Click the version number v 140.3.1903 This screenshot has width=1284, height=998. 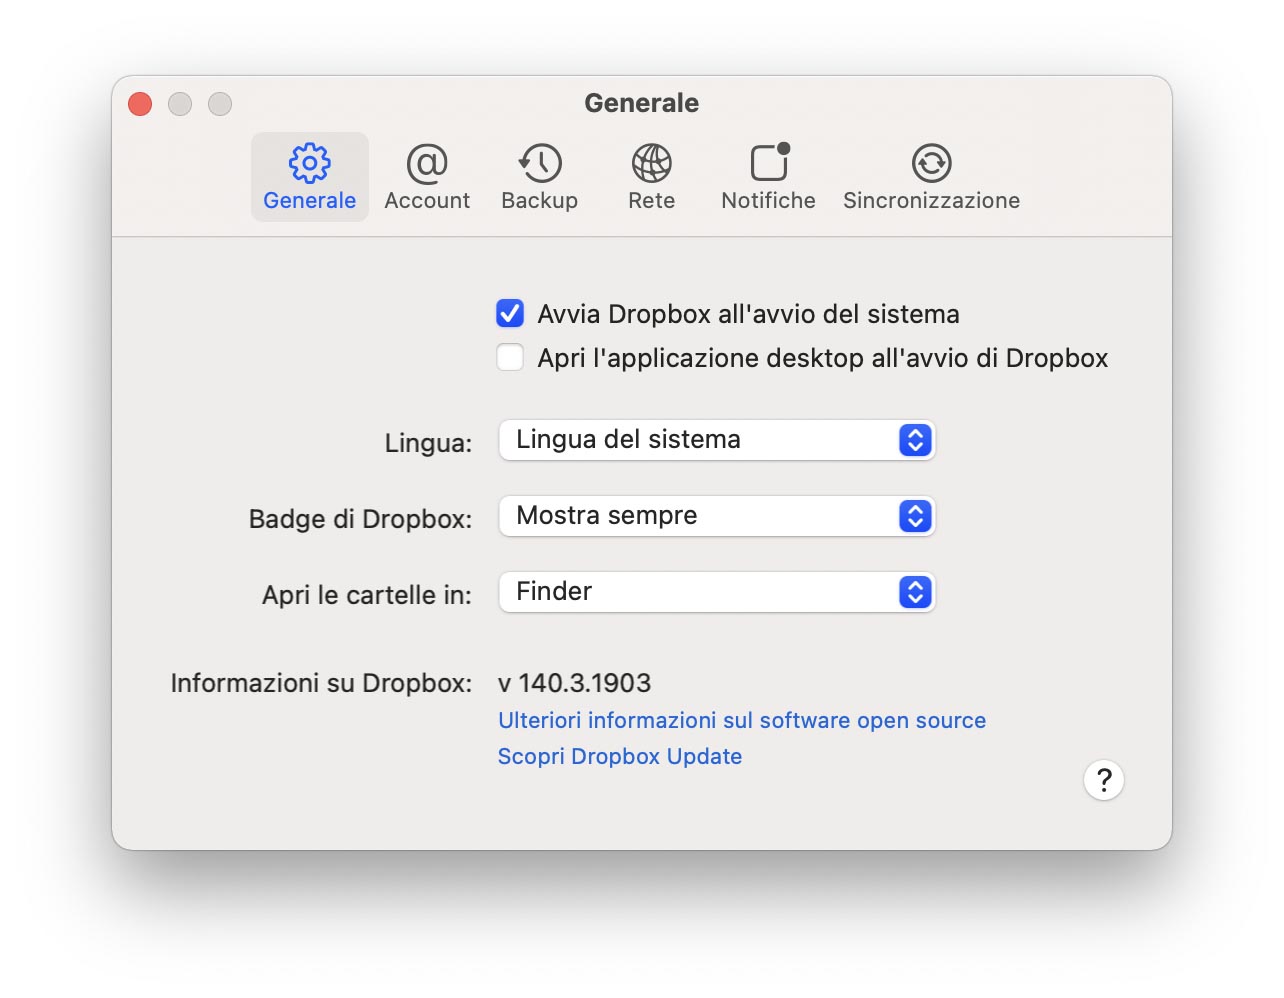point(575,683)
